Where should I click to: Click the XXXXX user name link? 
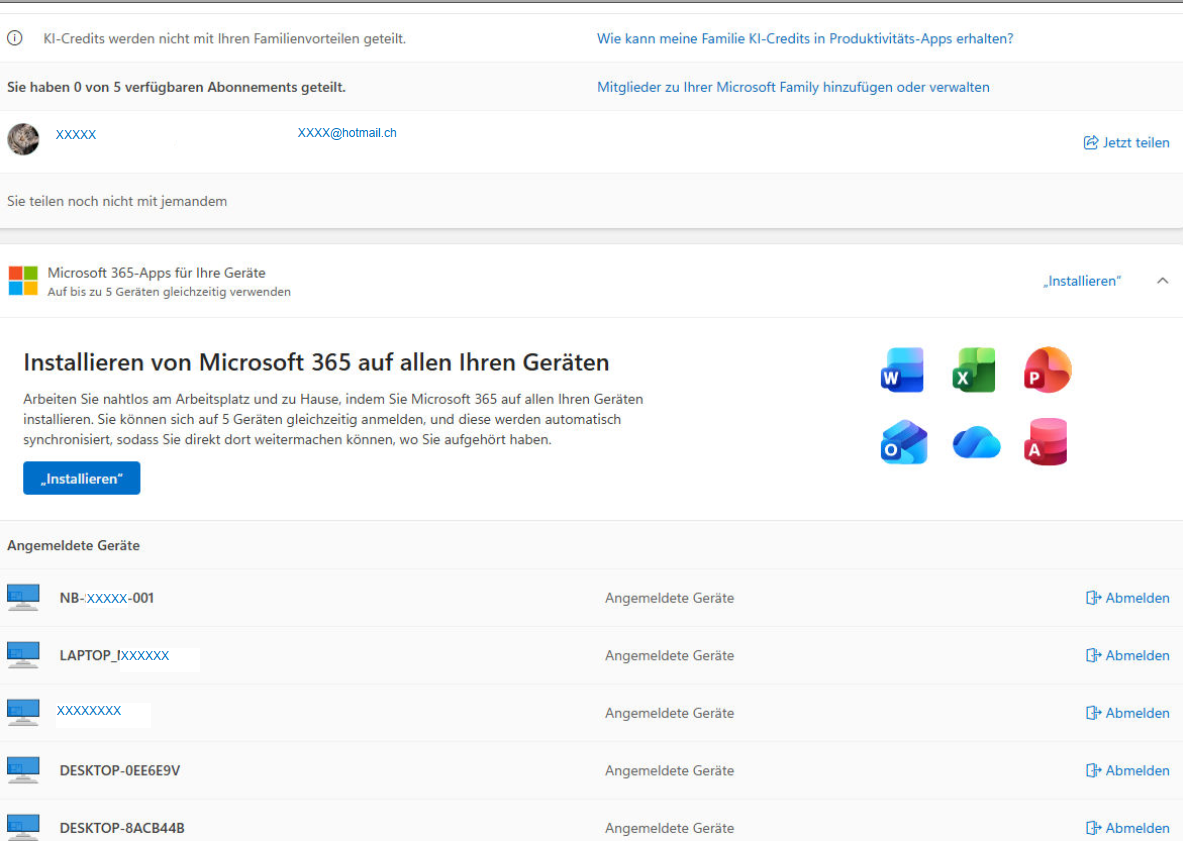click(x=76, y=134)
